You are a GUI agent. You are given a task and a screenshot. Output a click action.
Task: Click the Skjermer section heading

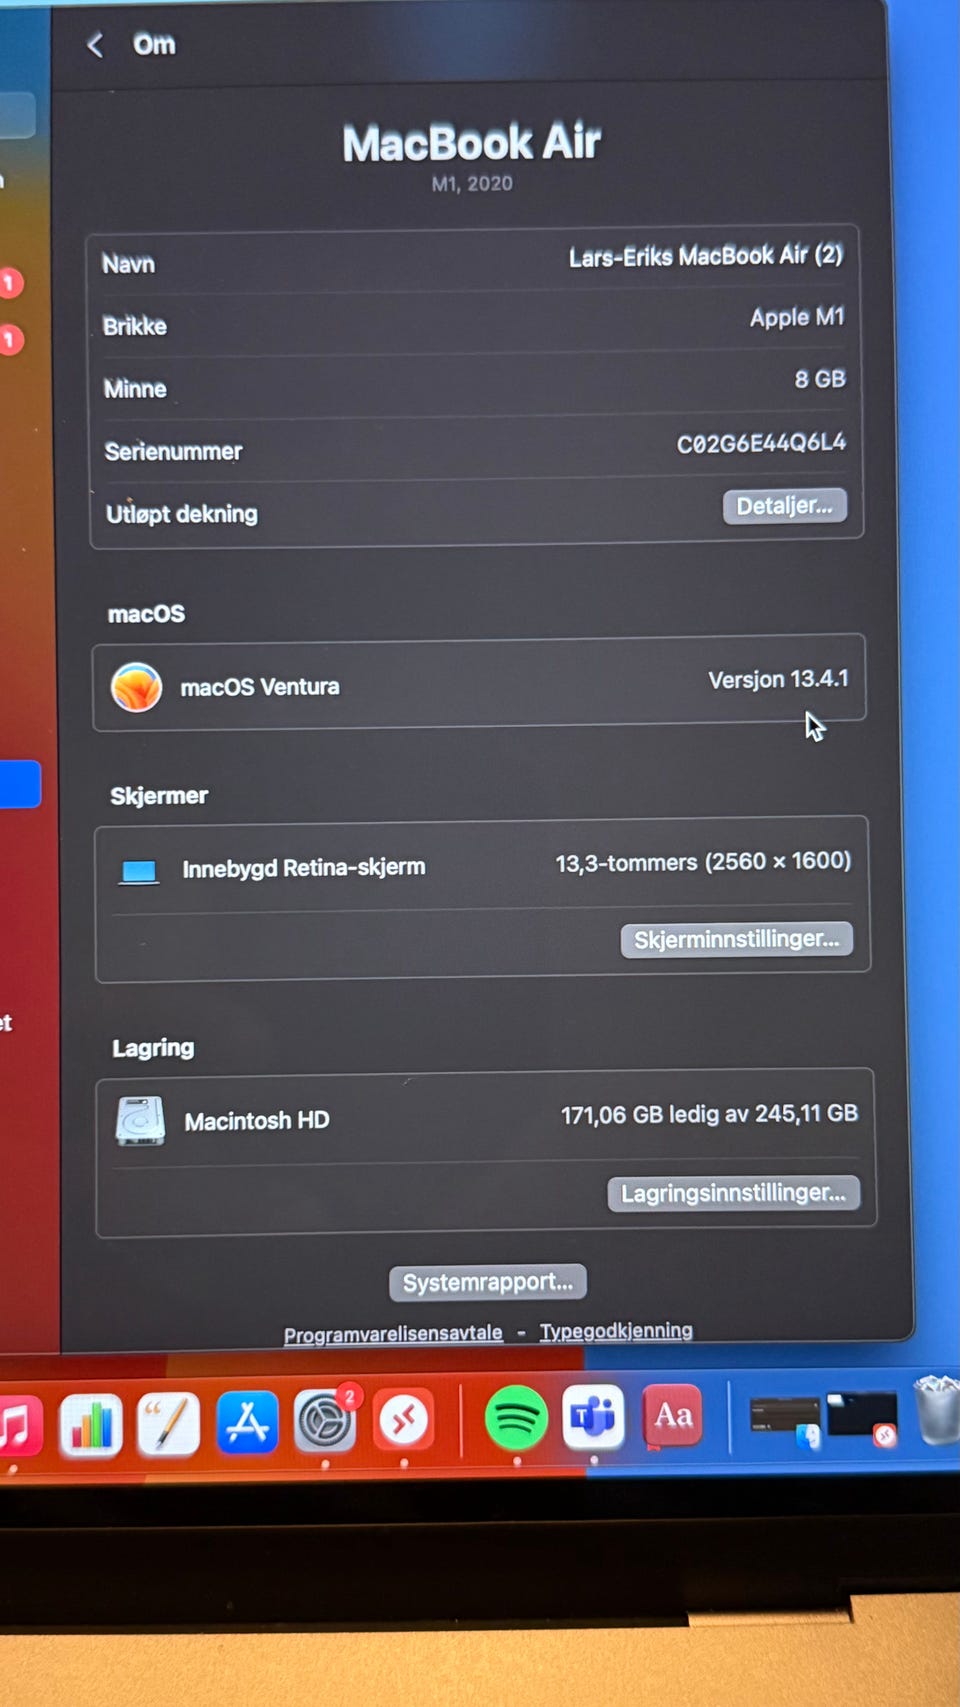click(x=159, y=796)
